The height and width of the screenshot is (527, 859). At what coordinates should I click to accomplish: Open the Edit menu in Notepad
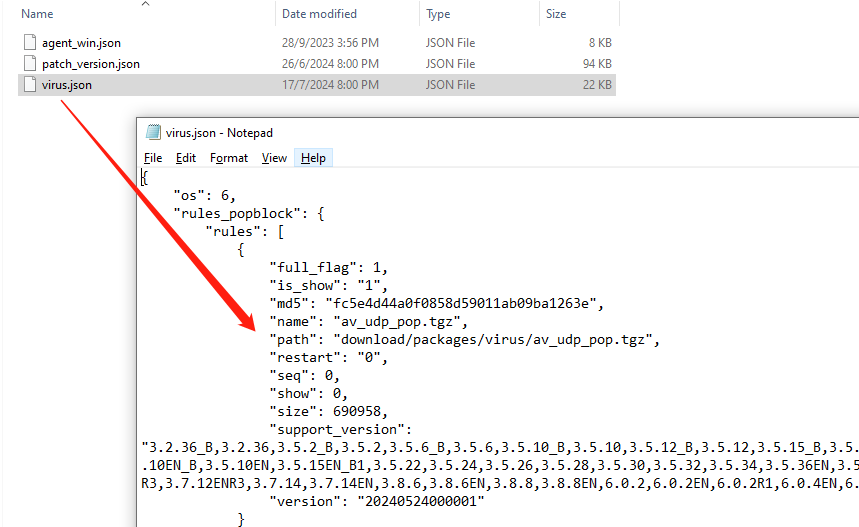186,158
